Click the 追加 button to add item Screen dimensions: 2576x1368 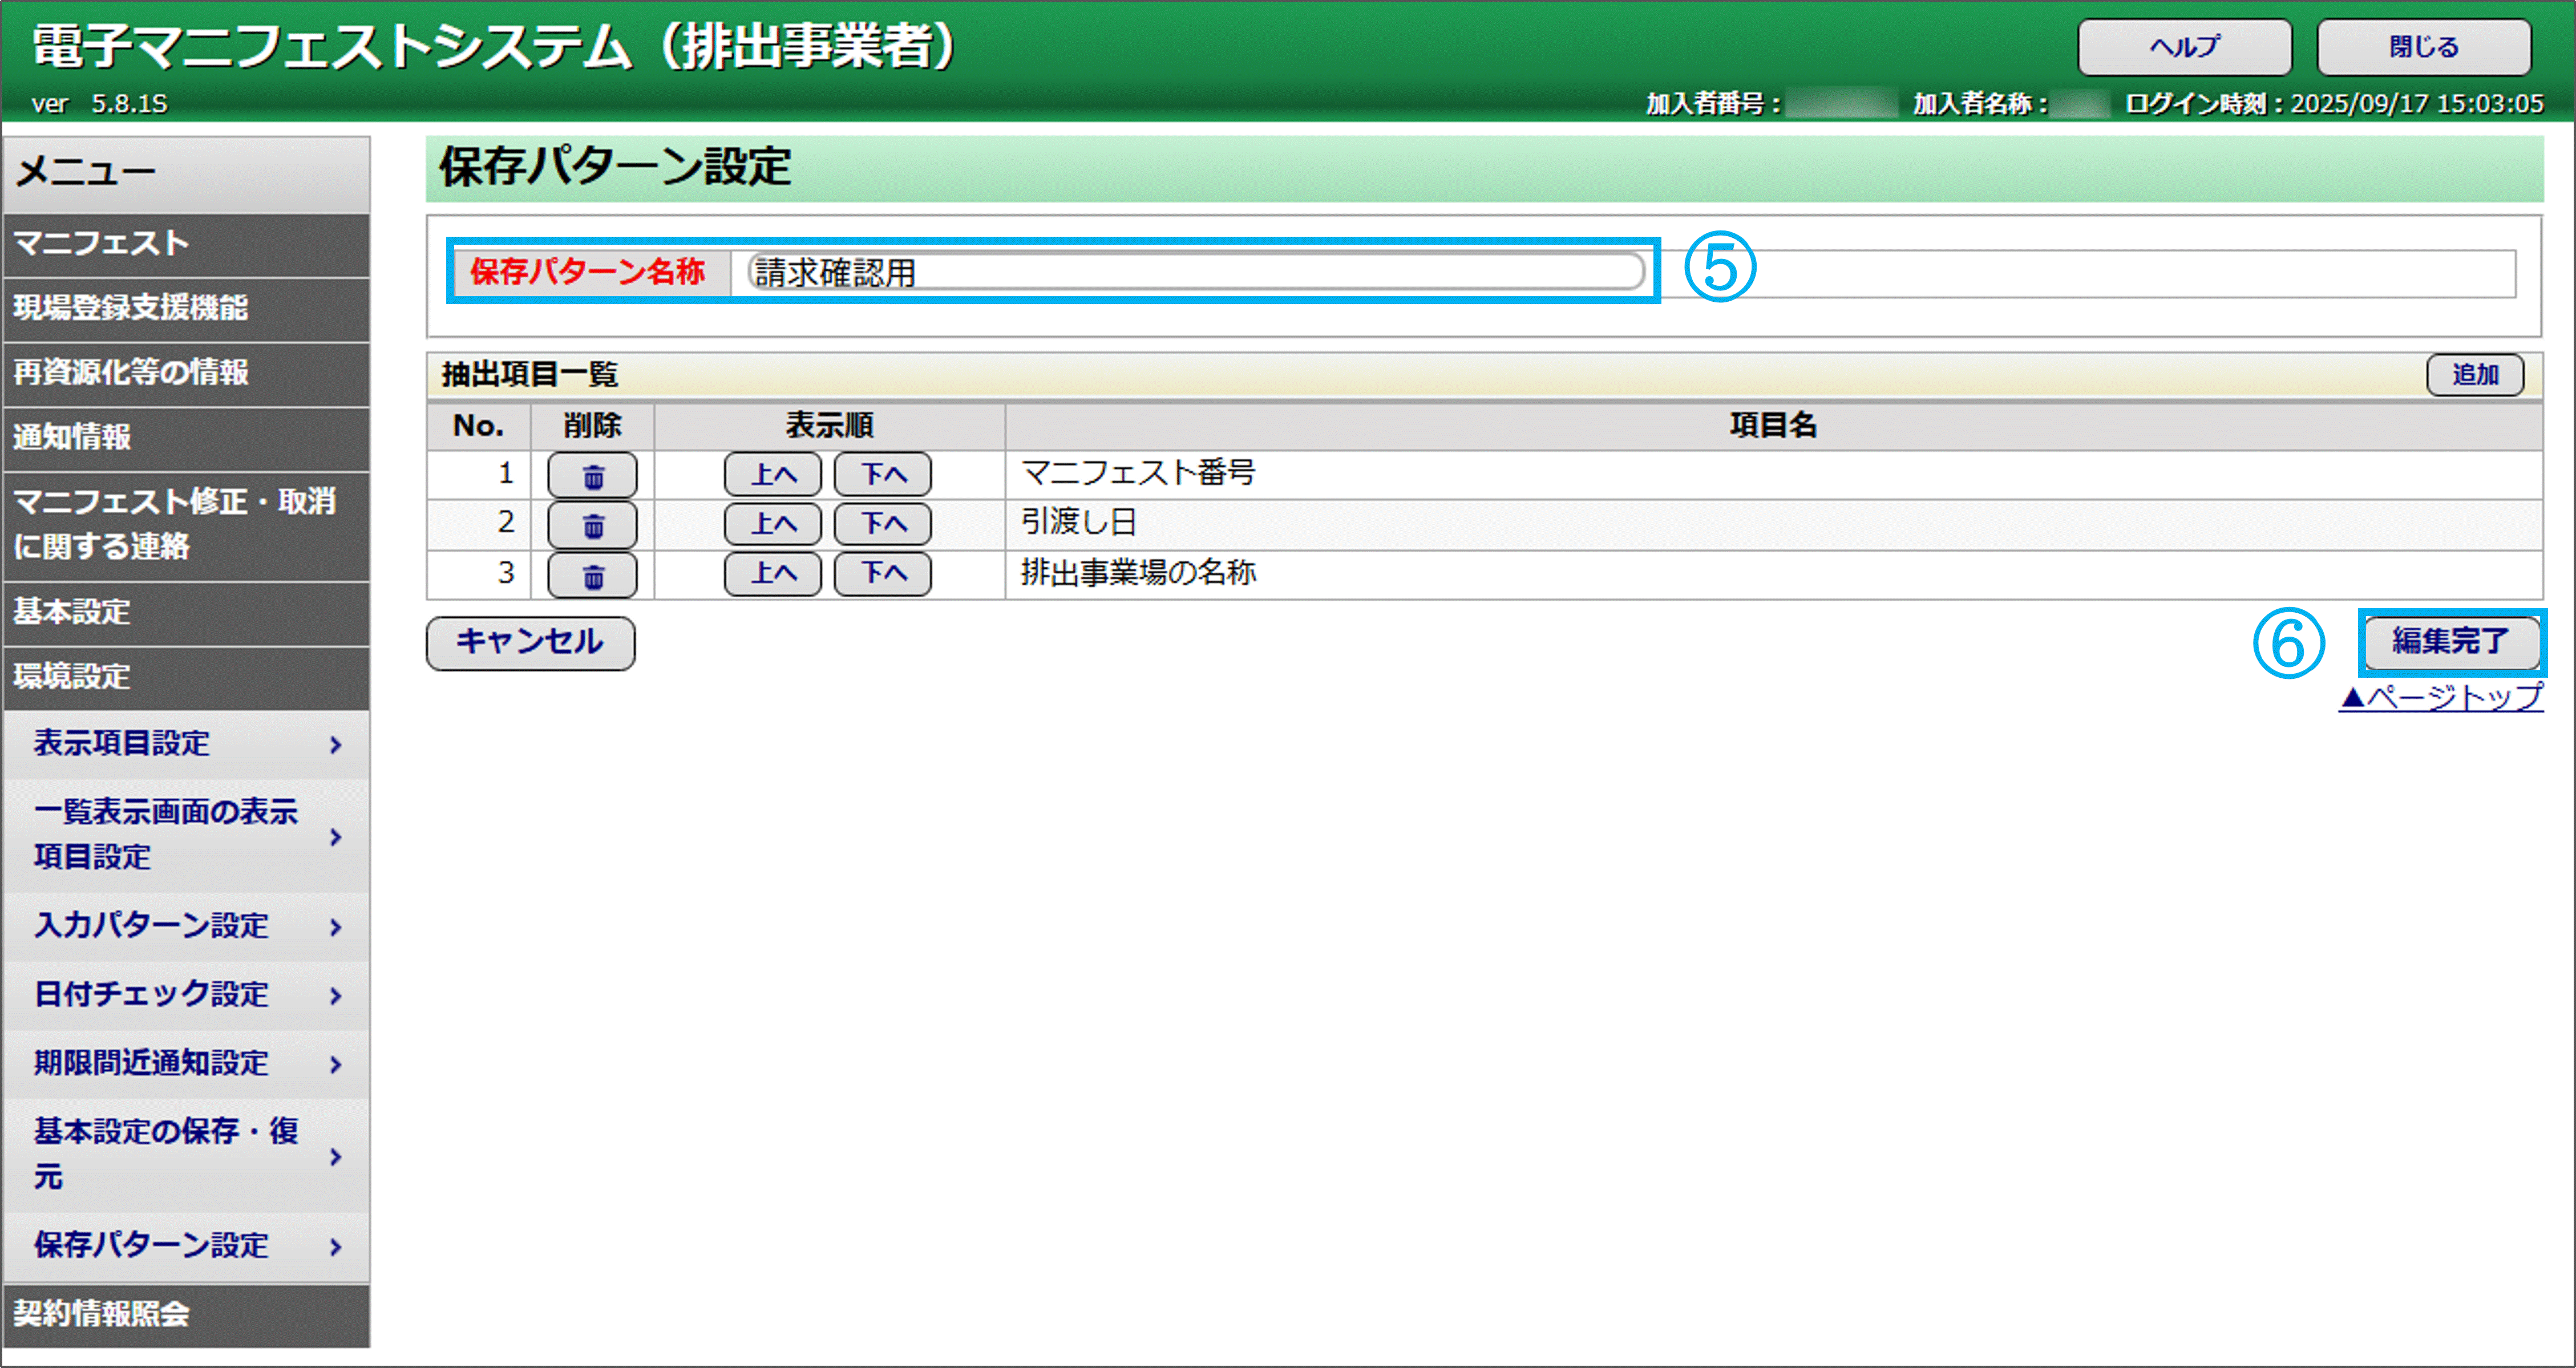tap(2474, 375)
